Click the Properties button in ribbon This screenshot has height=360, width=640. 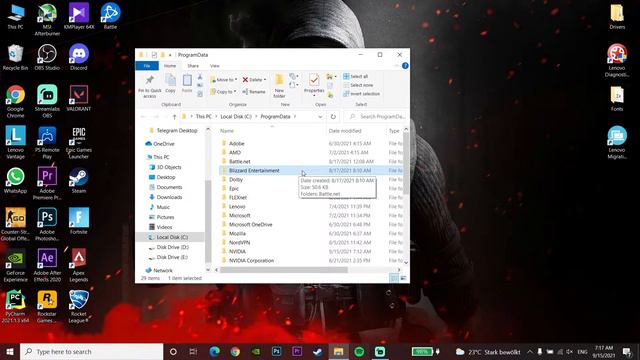tap(314, 84)
